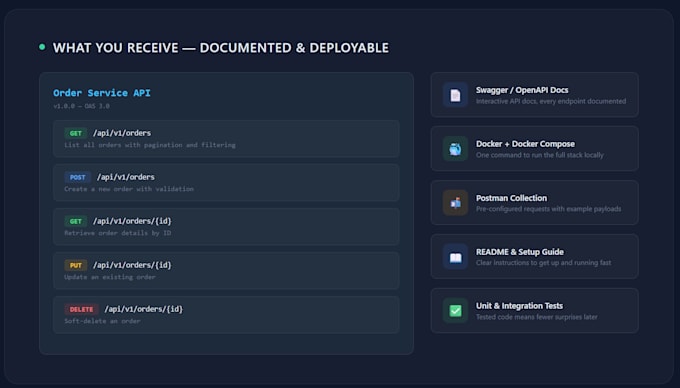Click the /api/v1/orders/{id} path in DELETE row
The height and width of the screenshot is (388, 680).
tap(144, 309)
